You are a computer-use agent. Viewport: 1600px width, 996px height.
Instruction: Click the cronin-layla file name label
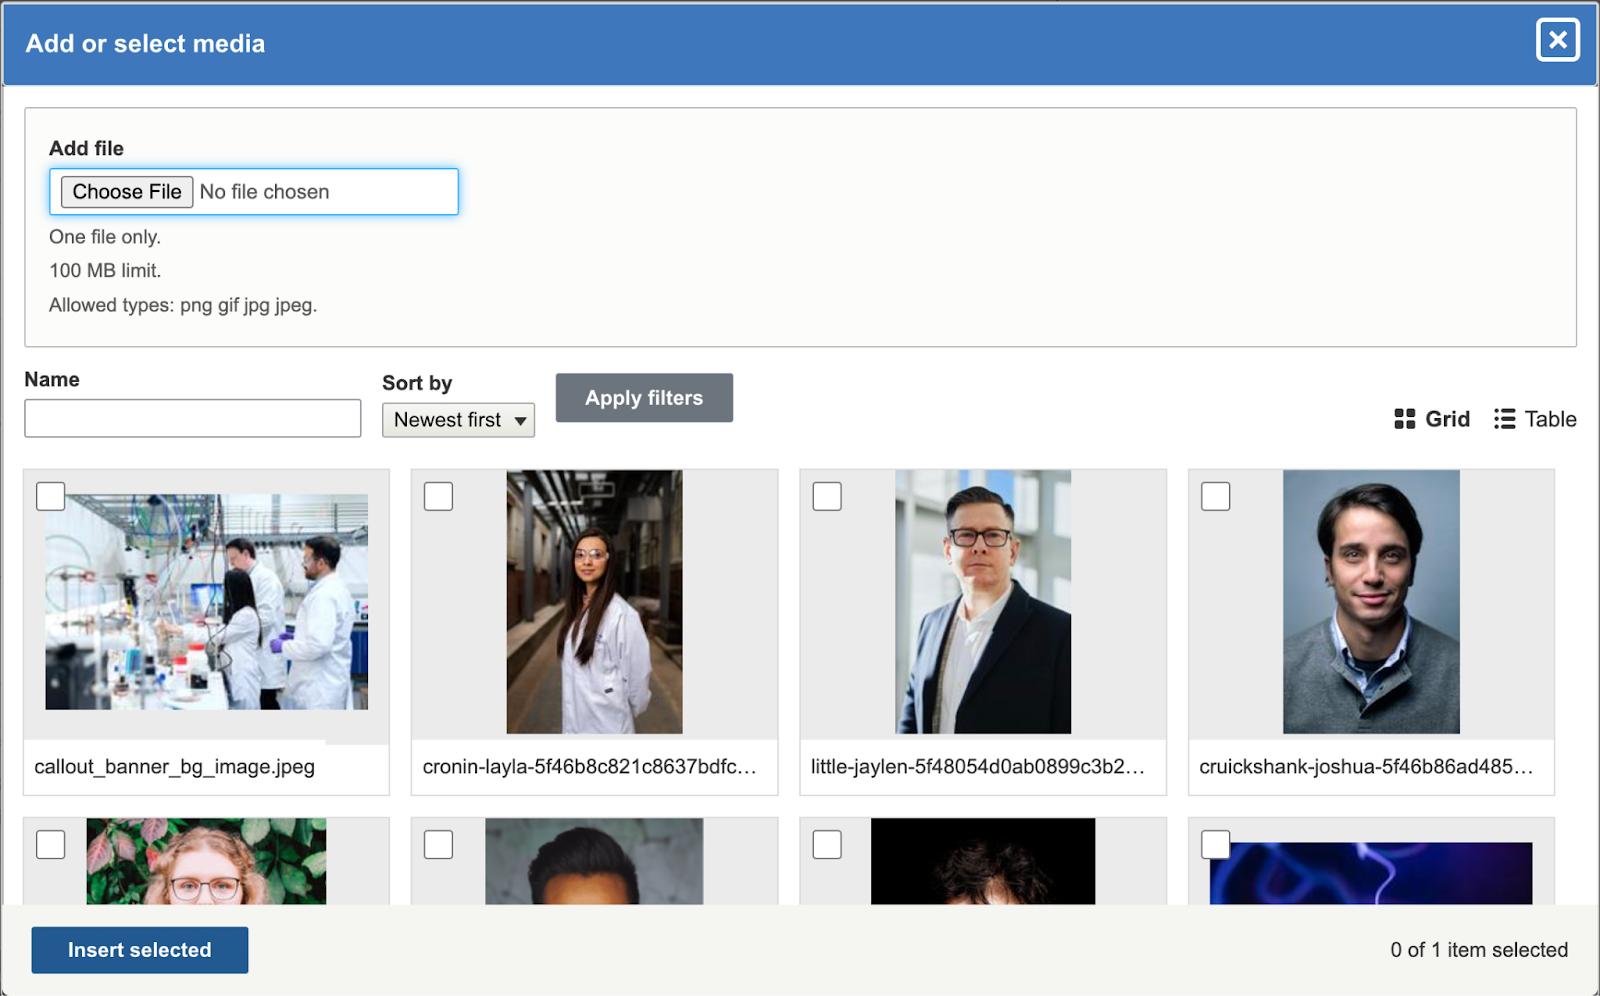[x=590, y=767]
